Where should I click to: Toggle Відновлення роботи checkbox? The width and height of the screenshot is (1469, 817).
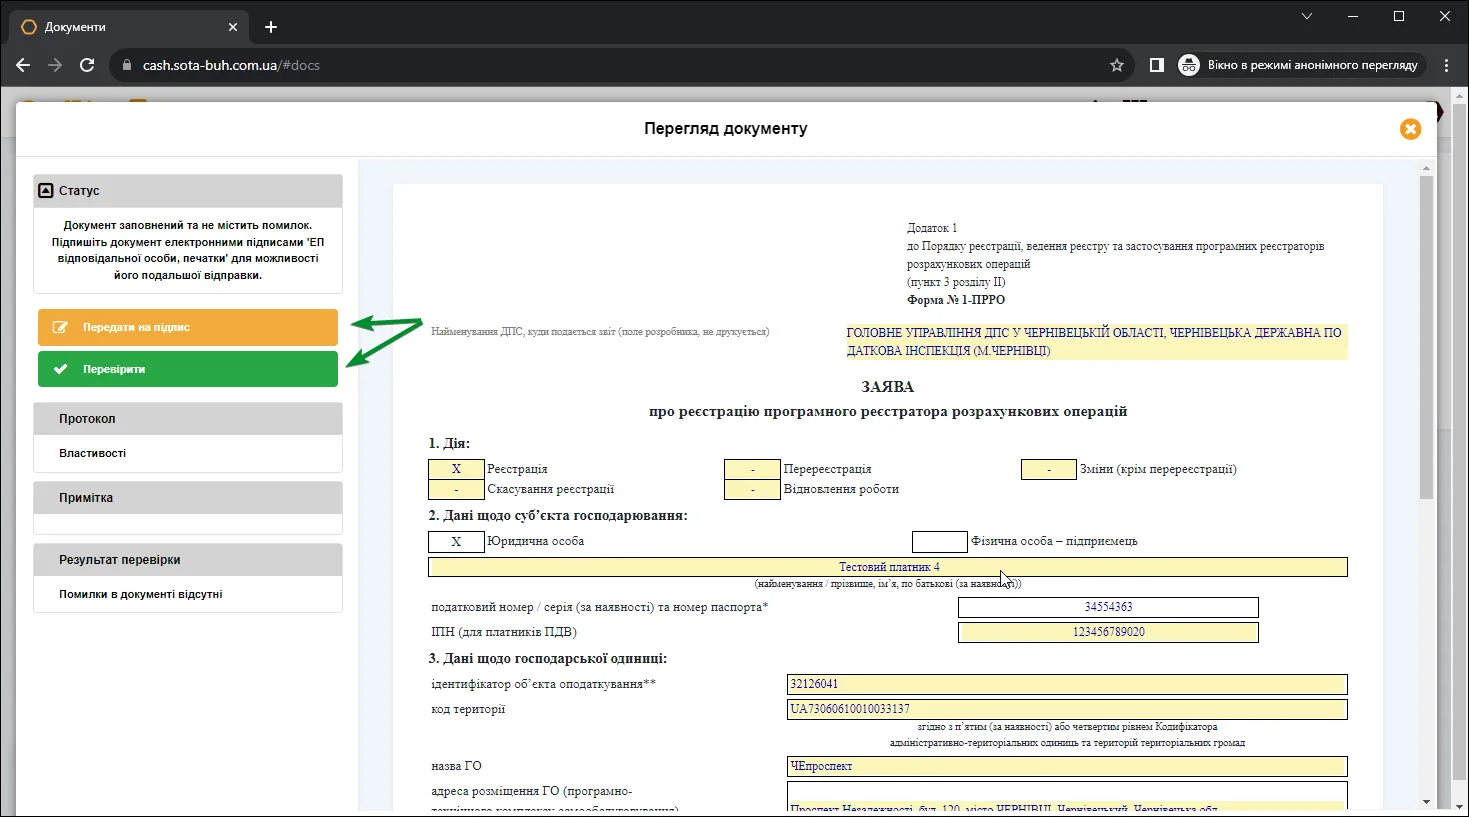click(x=752, y=490)
